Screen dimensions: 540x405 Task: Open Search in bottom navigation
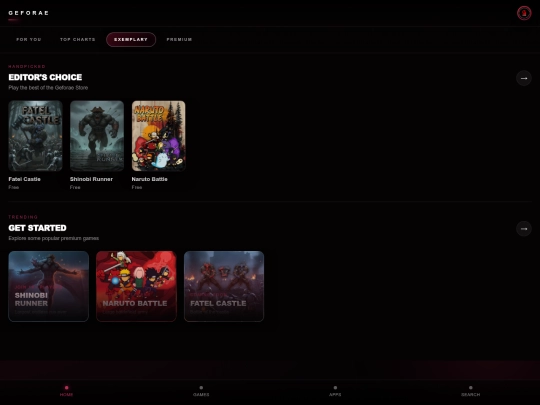click(x=470, y=391)
